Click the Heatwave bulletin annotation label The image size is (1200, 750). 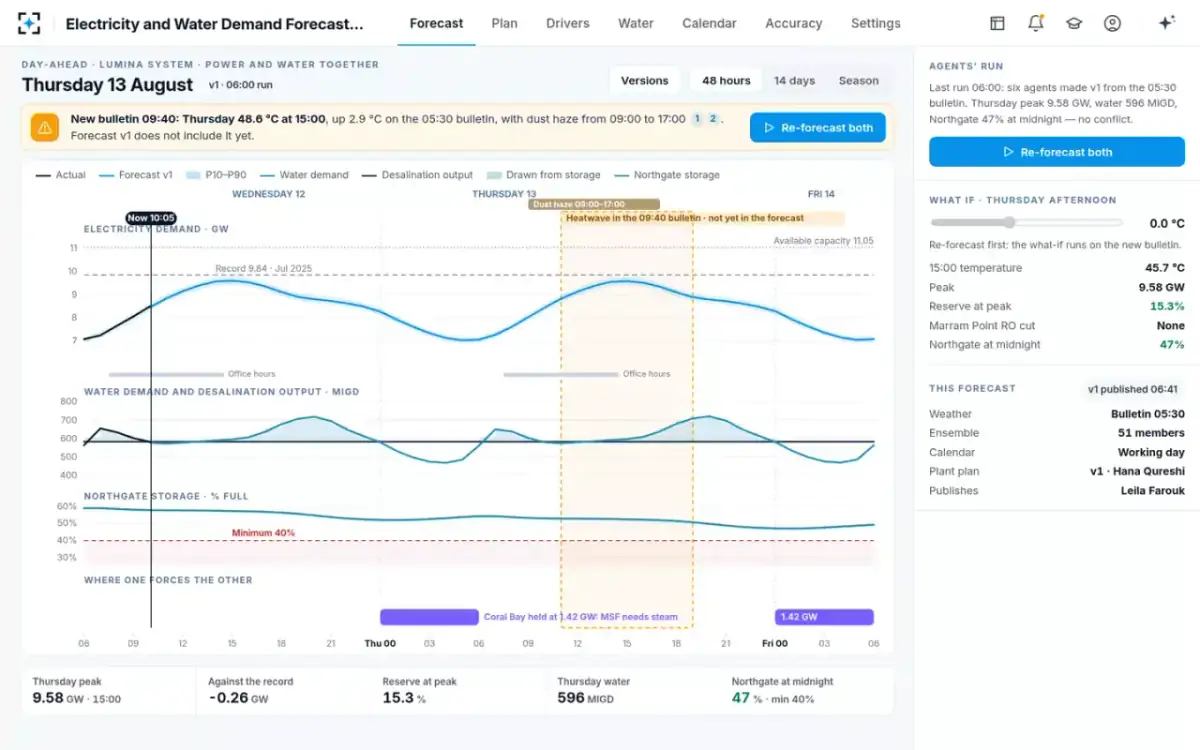703,218
